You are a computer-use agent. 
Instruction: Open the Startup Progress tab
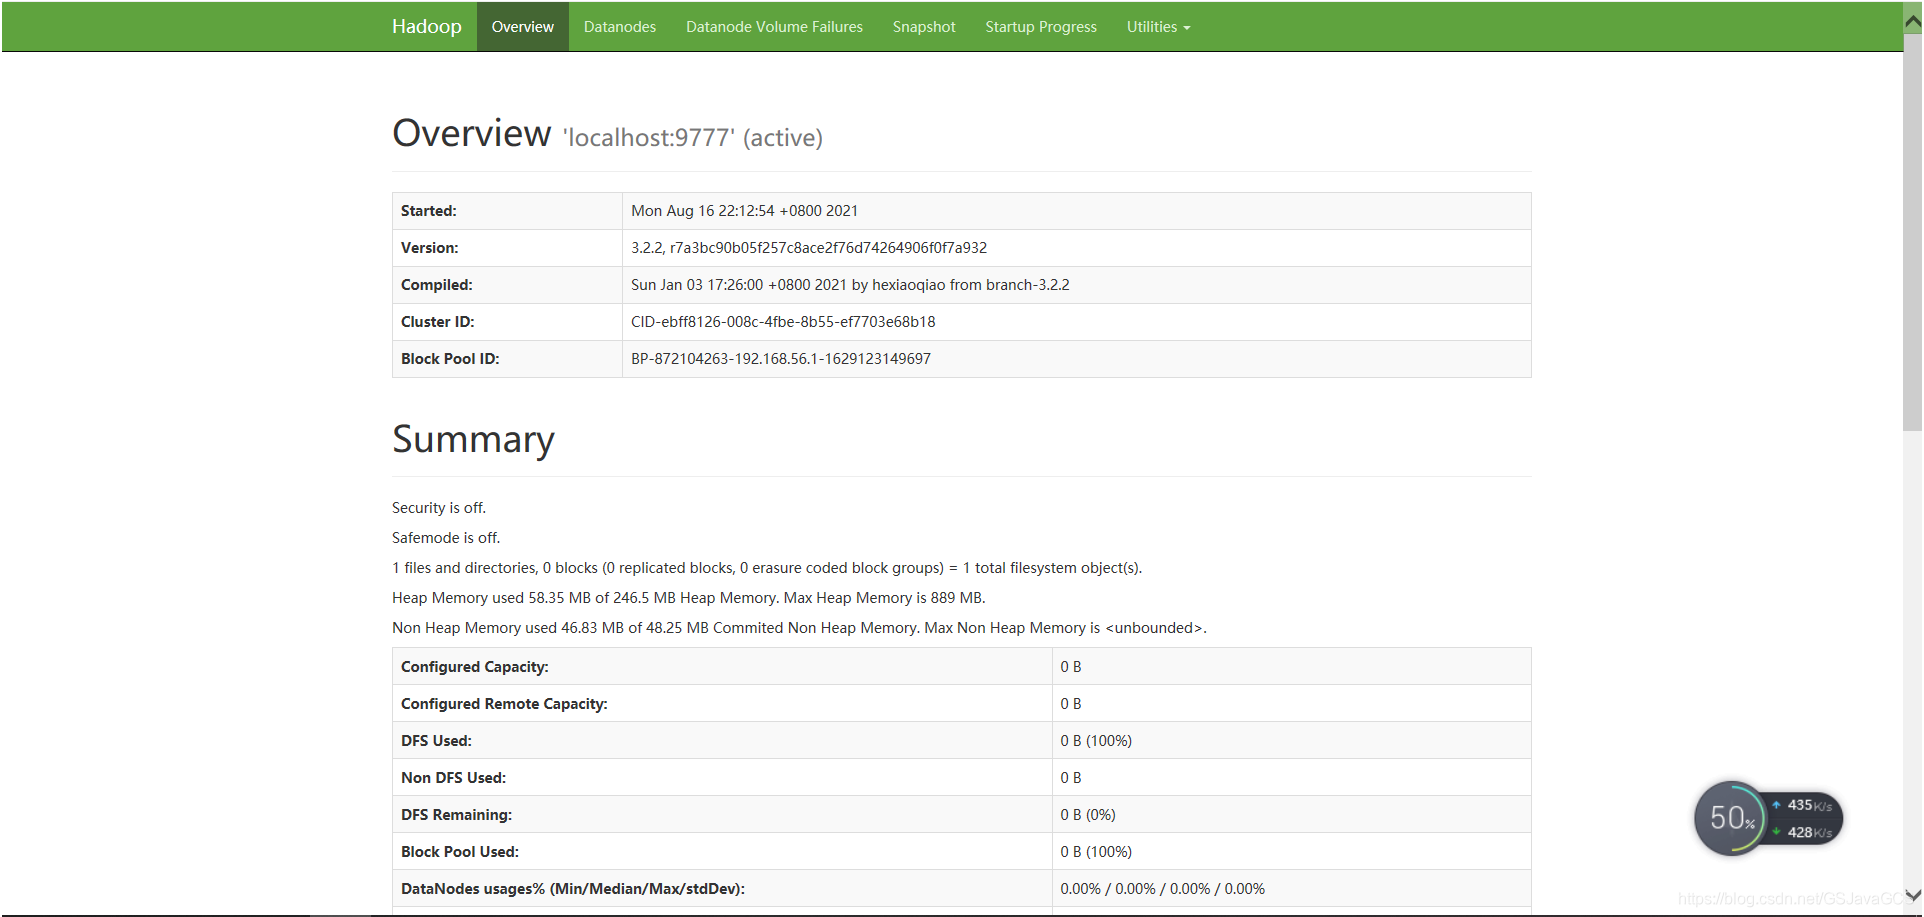1041,27
